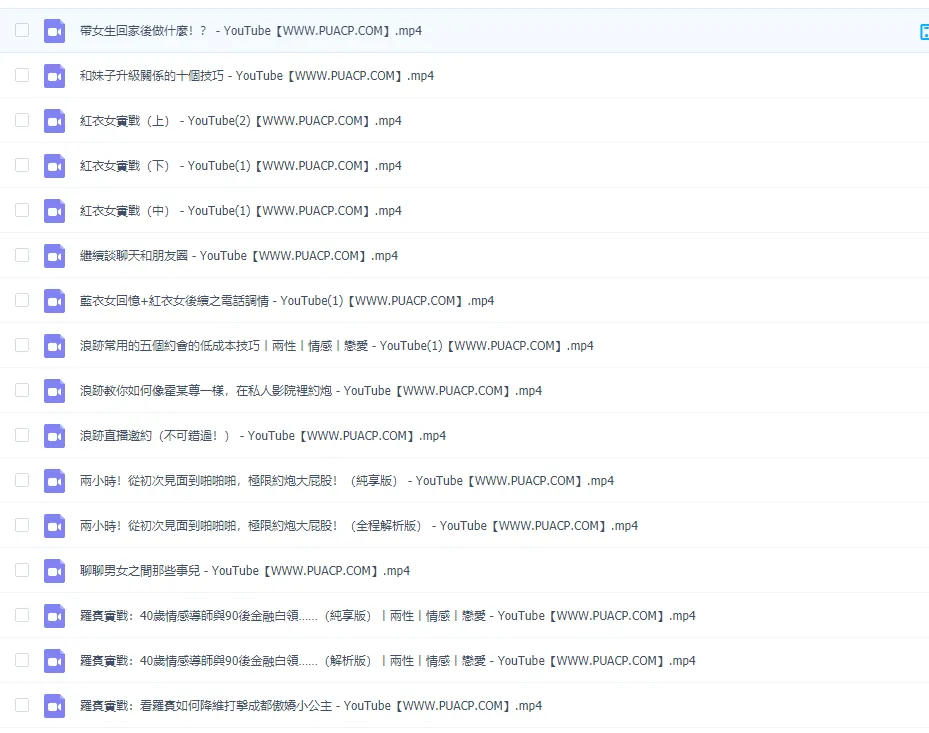Click video icon of 浪跡常用的五個約會 file
The width and height of the screenshot is (929, 733).
[x=55, y=346]
